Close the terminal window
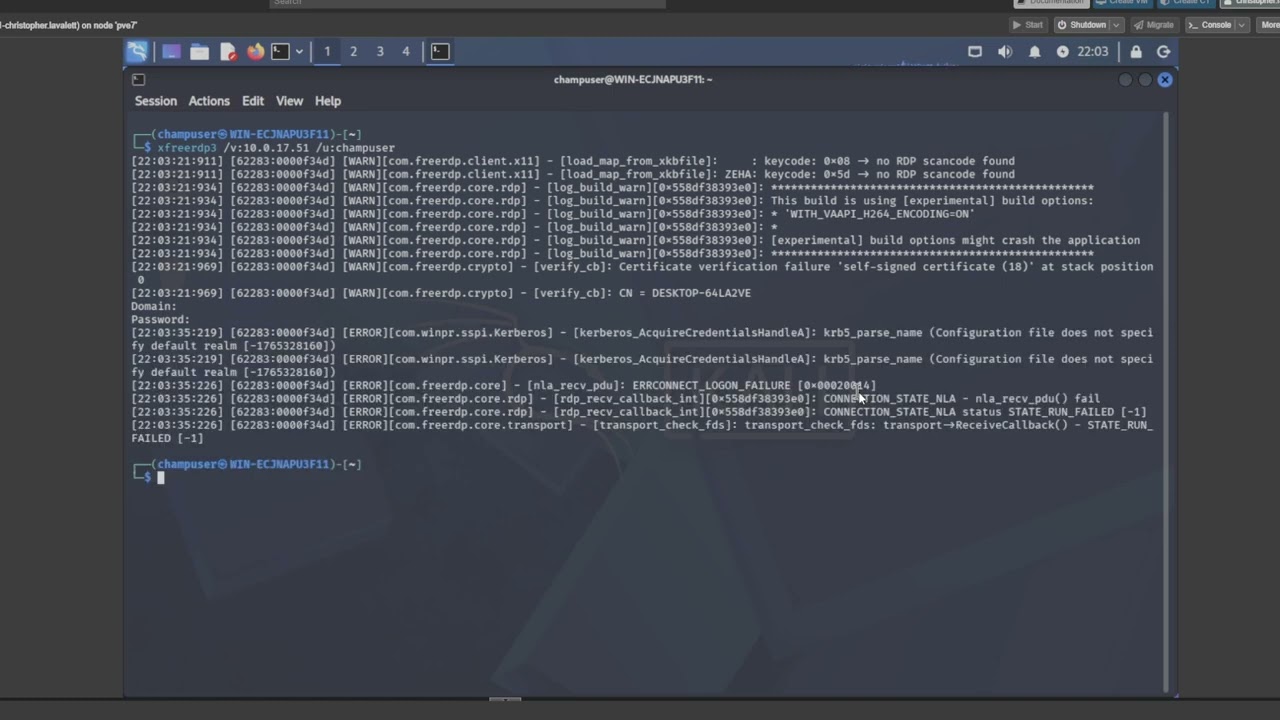The image size is (1280, 720). (1165, 80)
